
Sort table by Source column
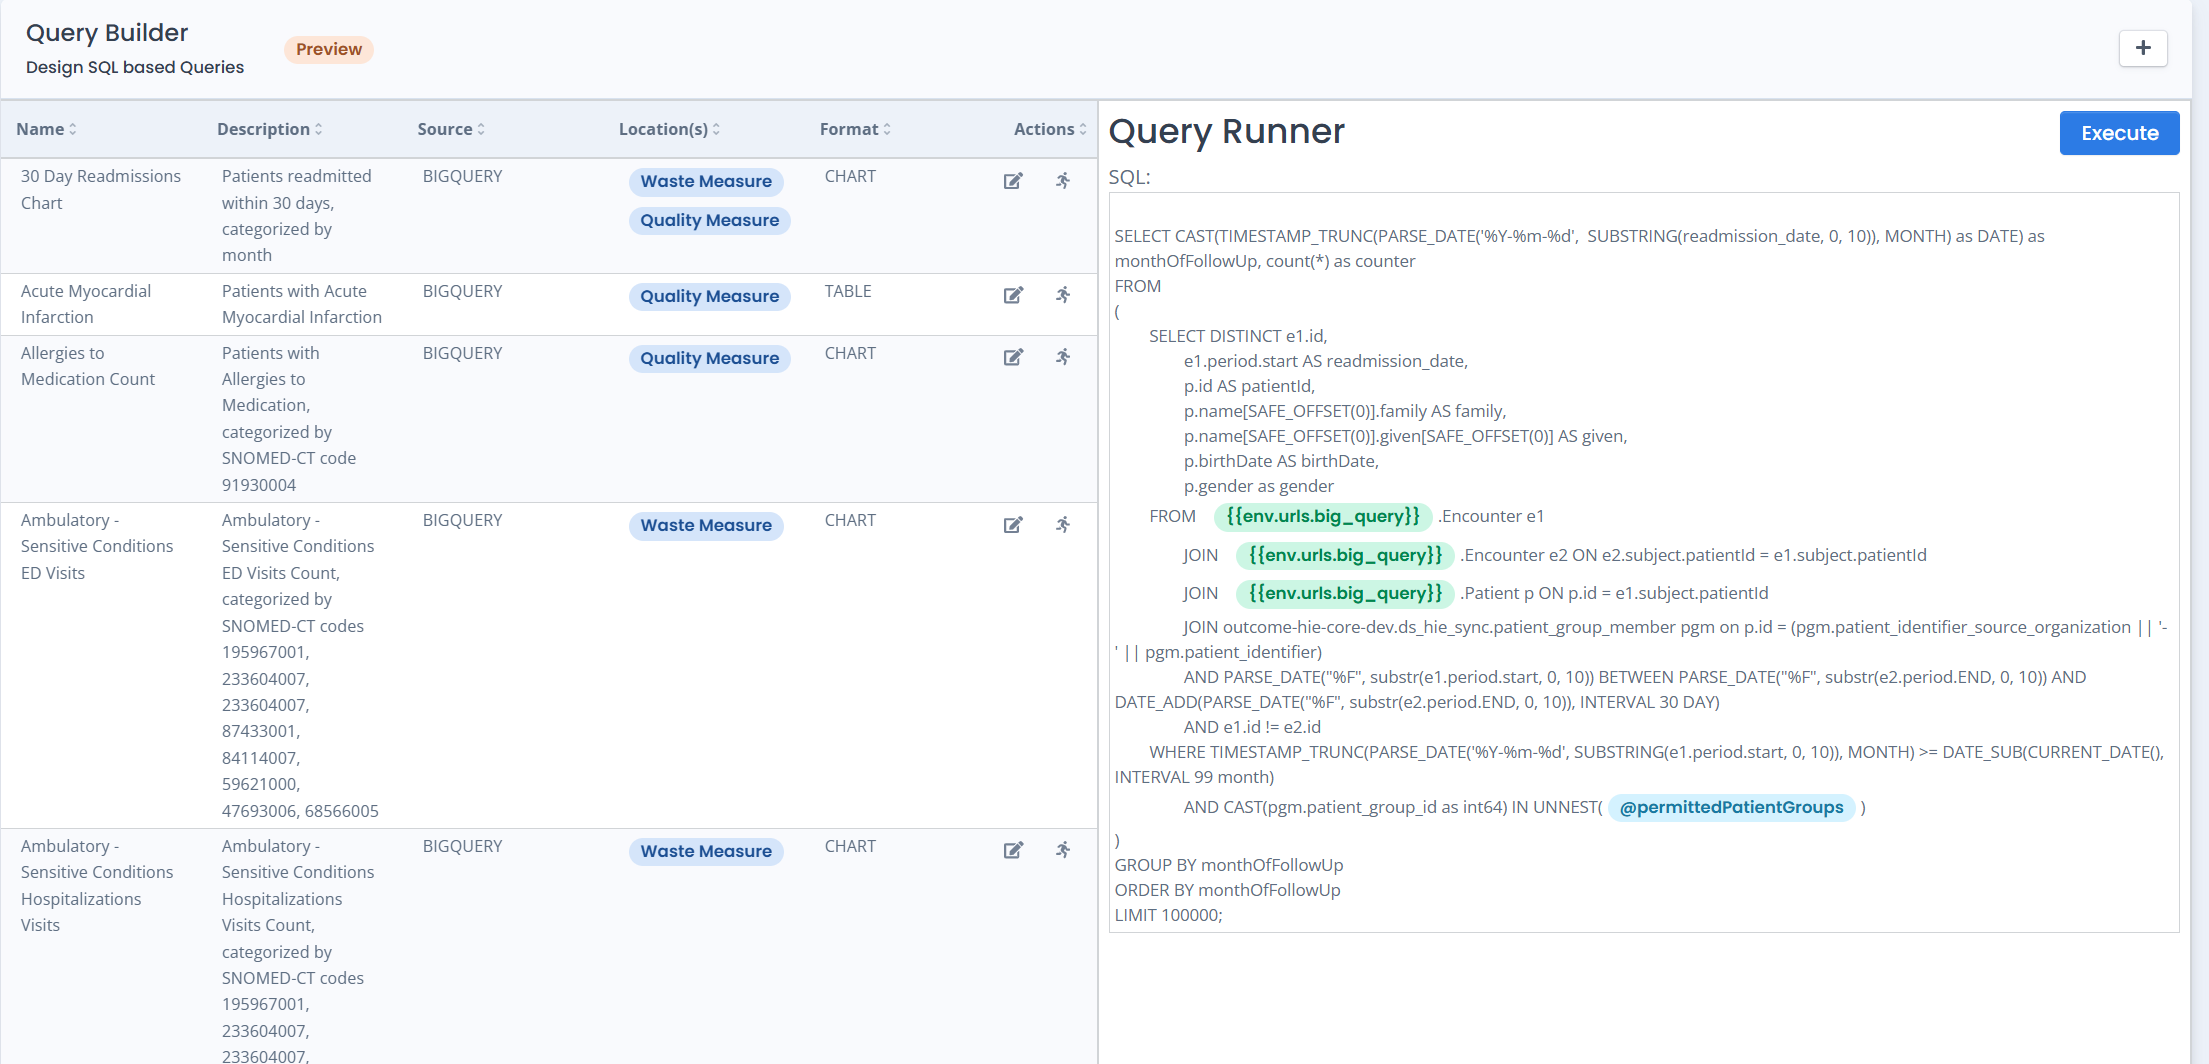(451, 129)
